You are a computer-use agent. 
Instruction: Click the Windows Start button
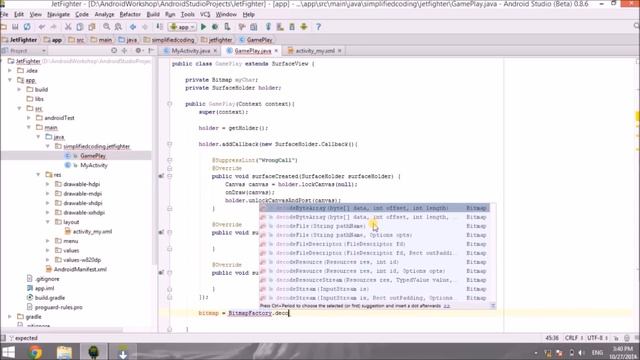coord(8,352)
